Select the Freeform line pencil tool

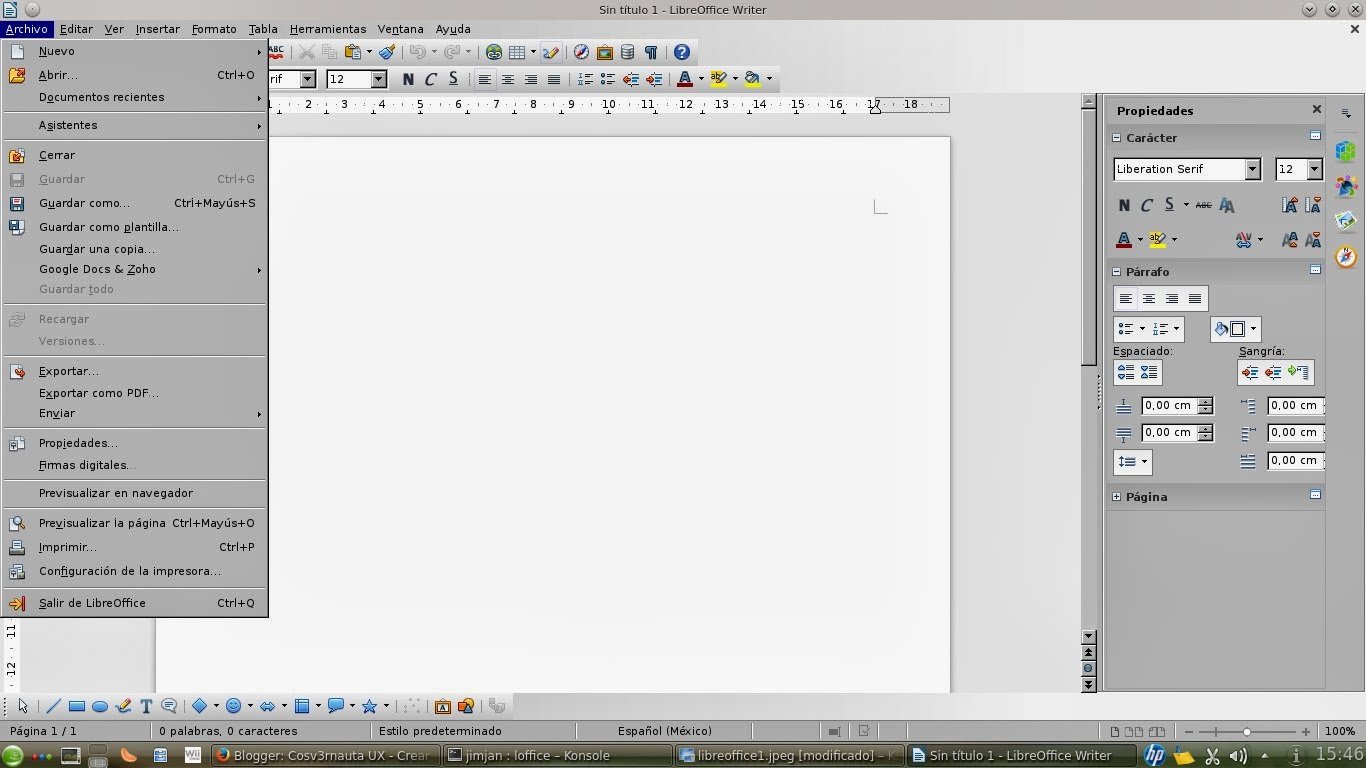[123, 706]
